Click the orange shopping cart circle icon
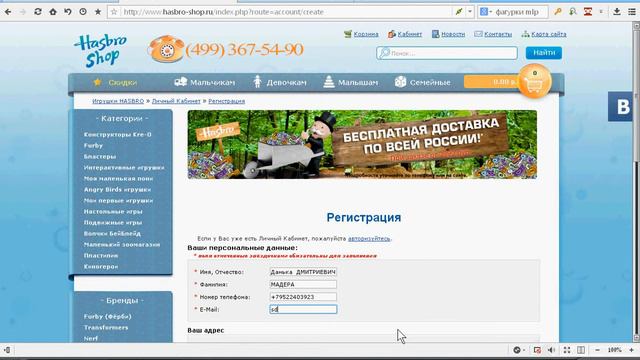The height and width of the screenshot is (360, 640). [x=534, y=81]
